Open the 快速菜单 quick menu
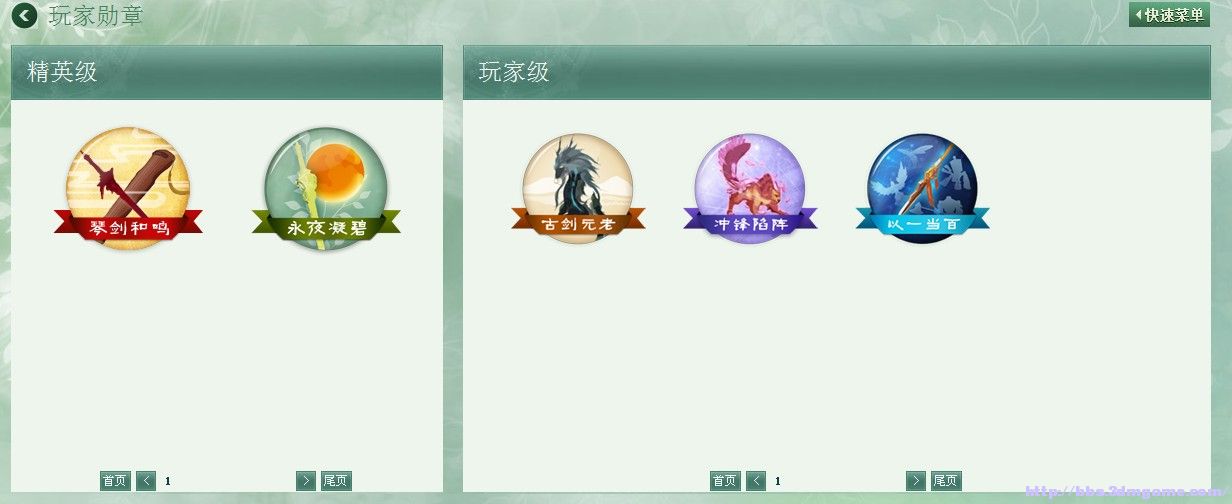This screenshot has height=504, width=1232. [1169, 15]
